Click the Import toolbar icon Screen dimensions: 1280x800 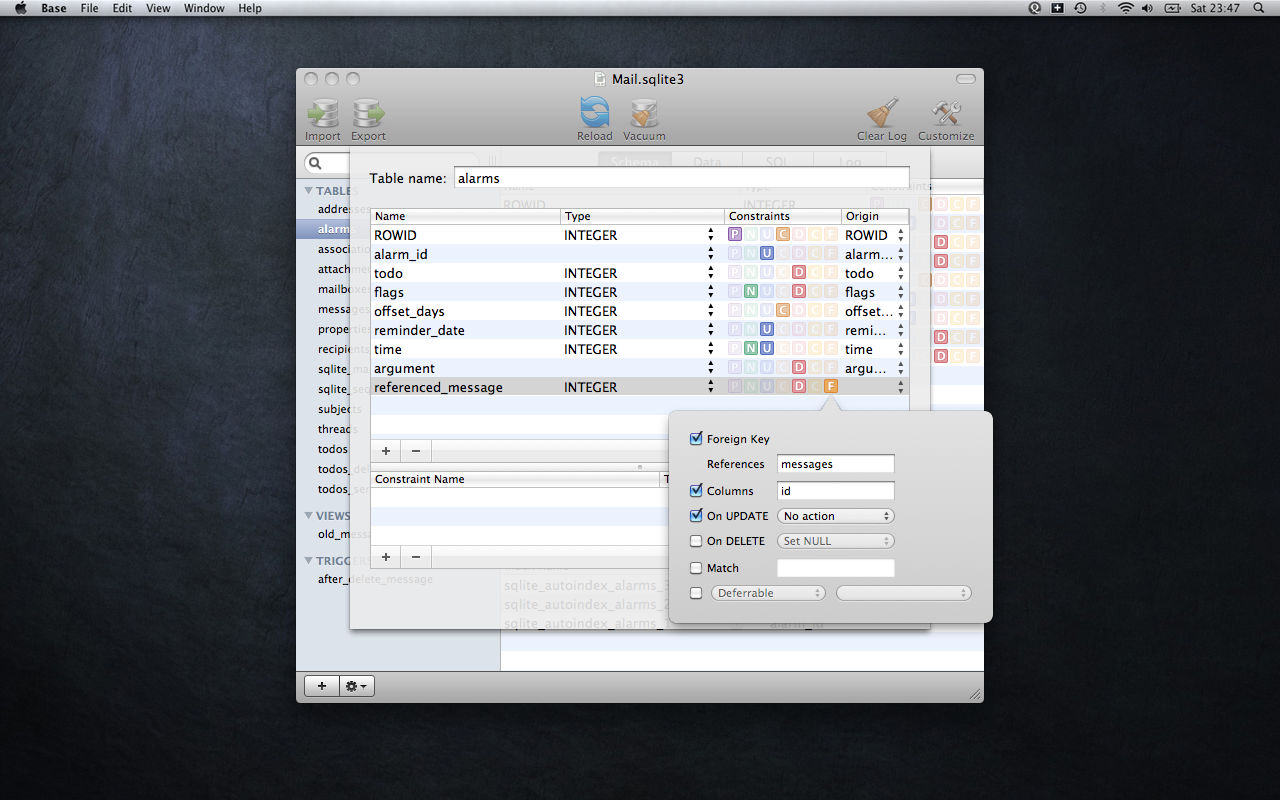pos(322,113)
